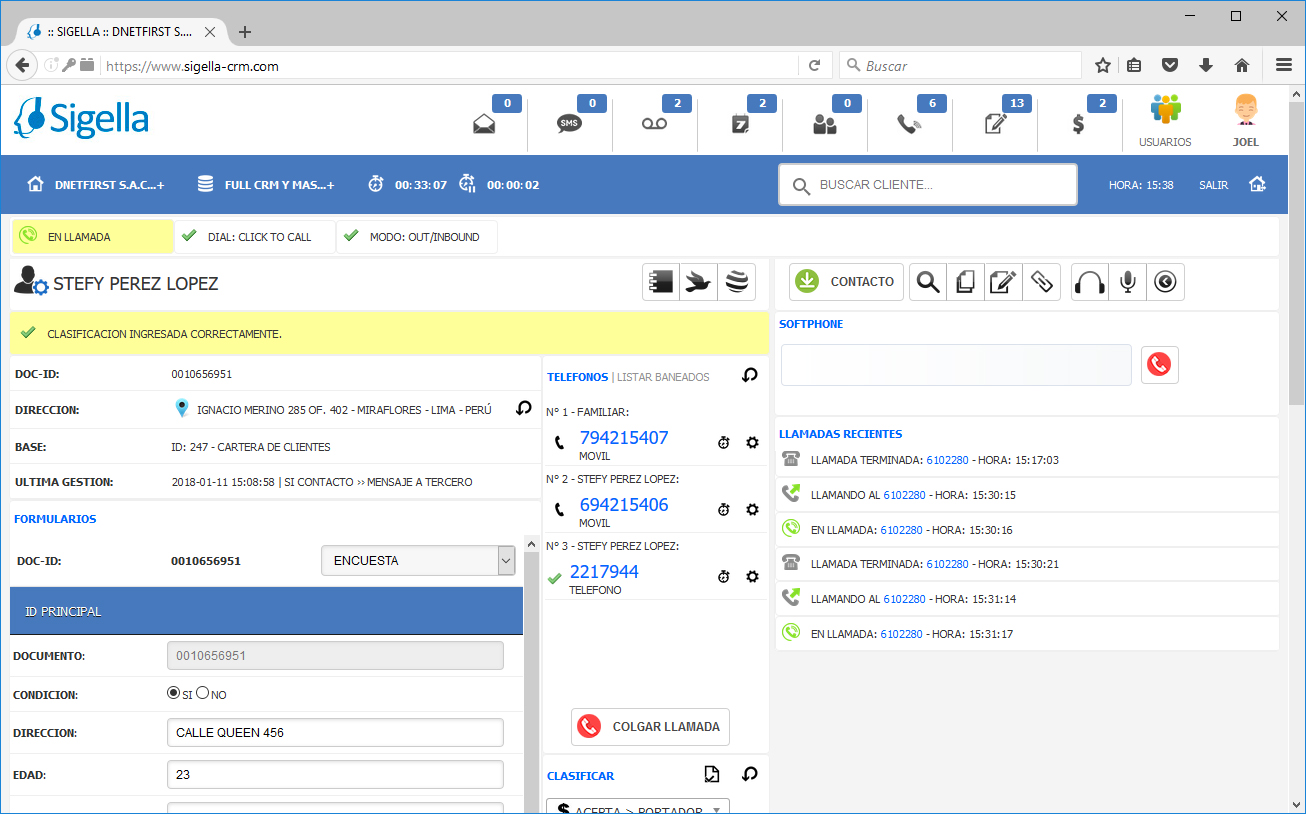Hang up with the red softphone button

pos(1160,365)
